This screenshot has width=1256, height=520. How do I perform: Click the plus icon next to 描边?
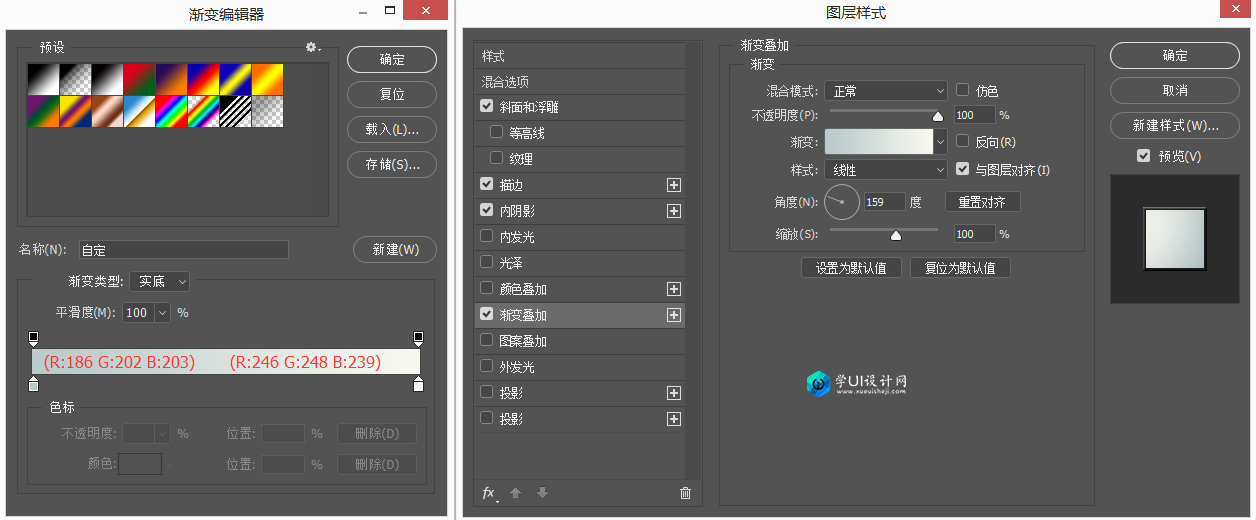click(673, 185)
